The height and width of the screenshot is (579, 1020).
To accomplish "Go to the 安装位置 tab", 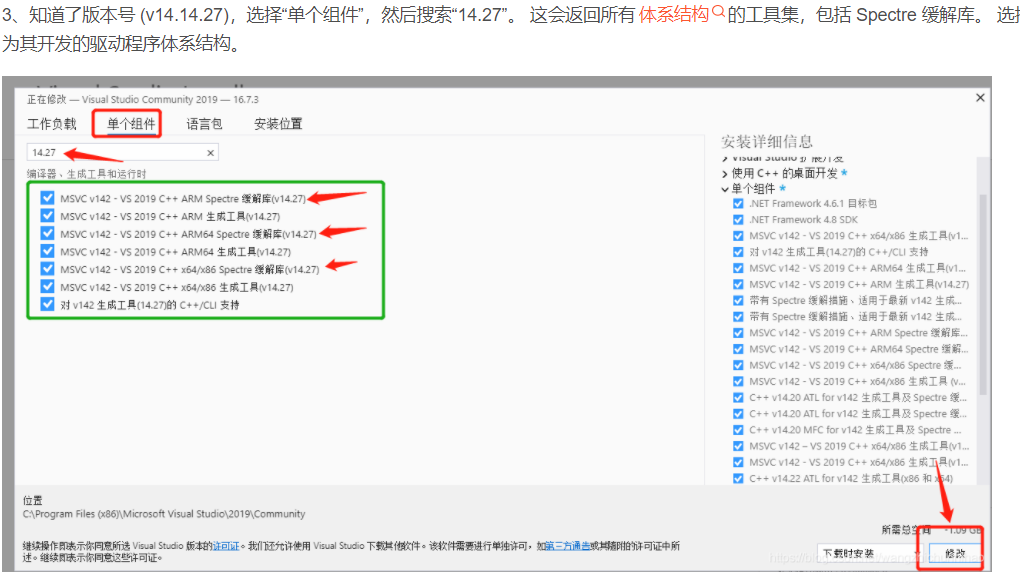I will coord(278,124).
